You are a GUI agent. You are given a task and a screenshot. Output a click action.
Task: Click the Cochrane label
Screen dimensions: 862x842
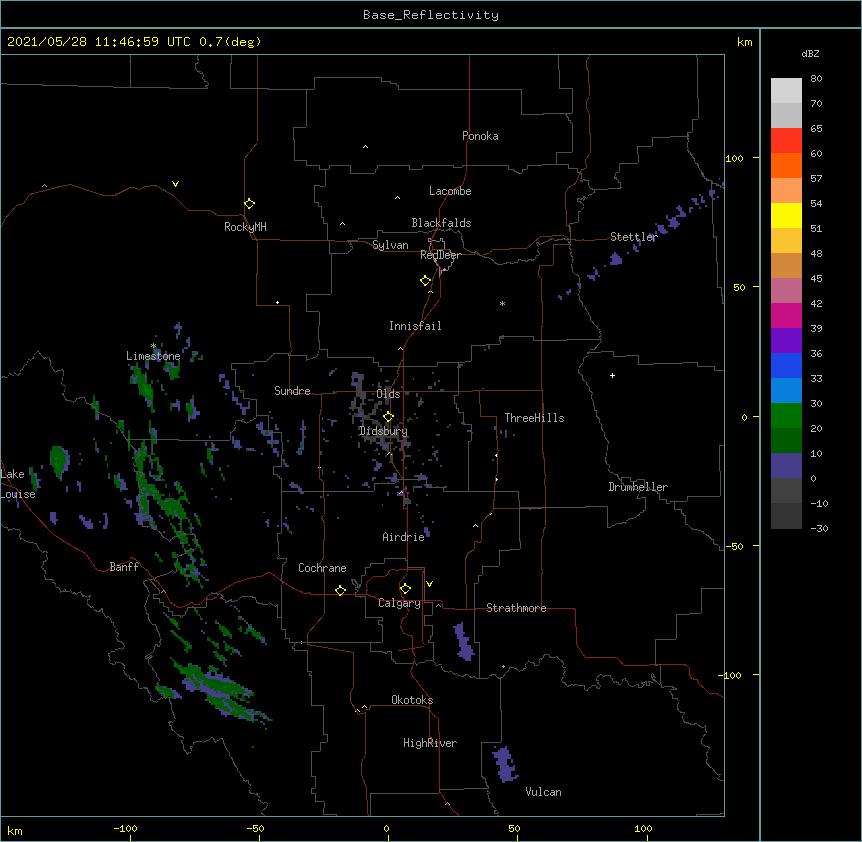point(322,568)
